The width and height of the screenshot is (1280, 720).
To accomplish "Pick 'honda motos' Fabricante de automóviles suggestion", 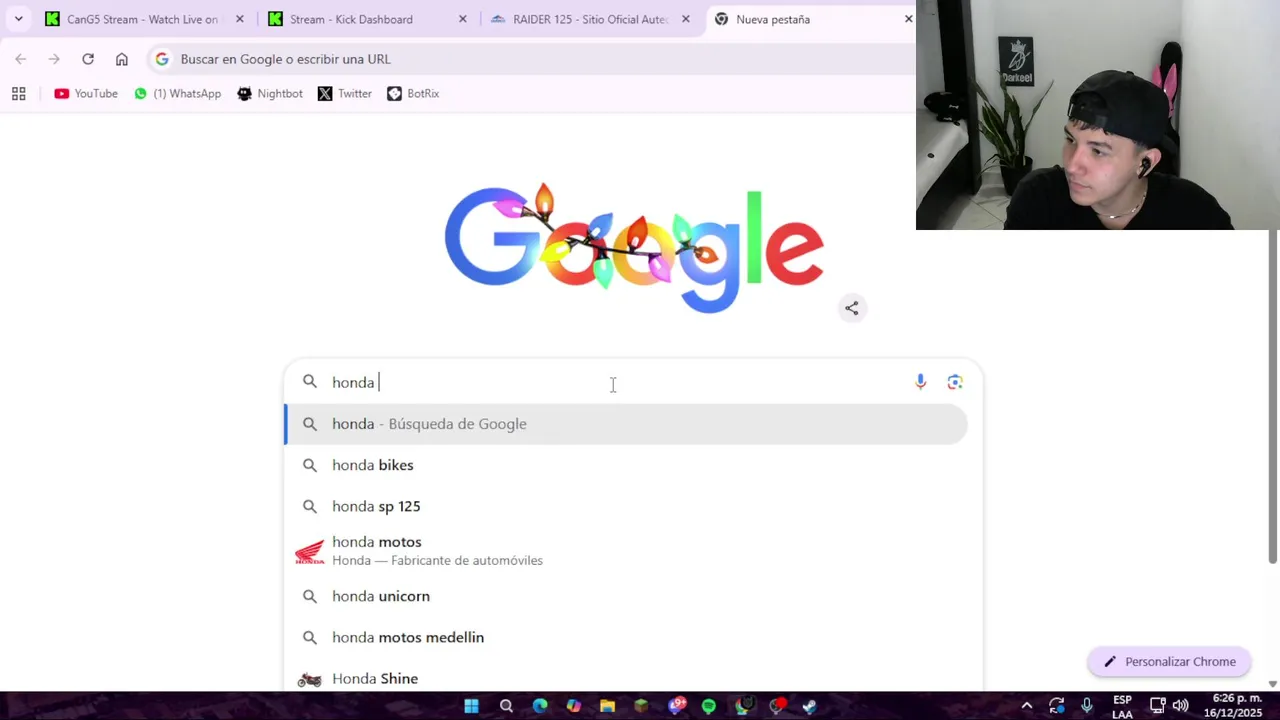I will click(x=626, y=551).
